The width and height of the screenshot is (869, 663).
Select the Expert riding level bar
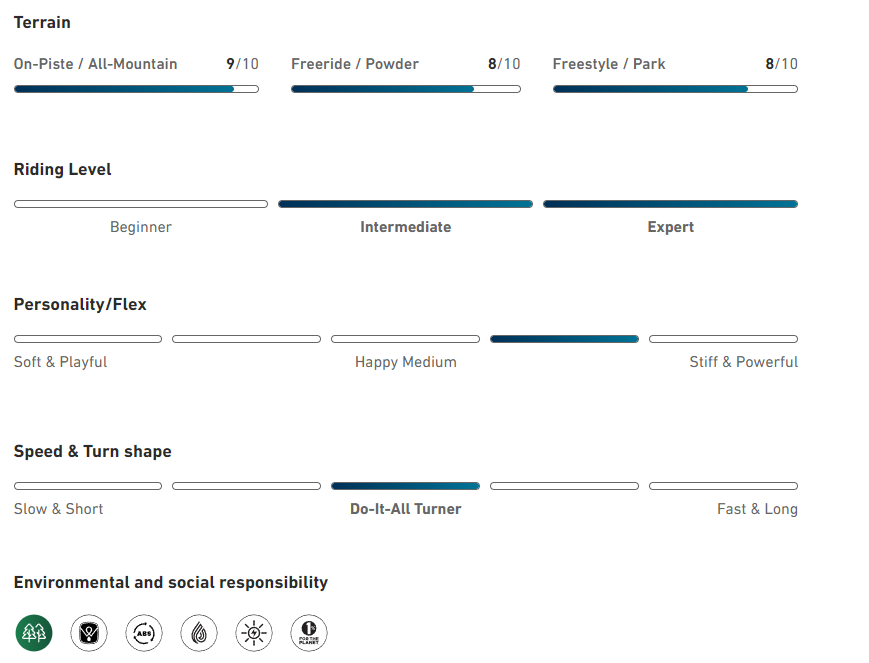click(x=671, y=204)
